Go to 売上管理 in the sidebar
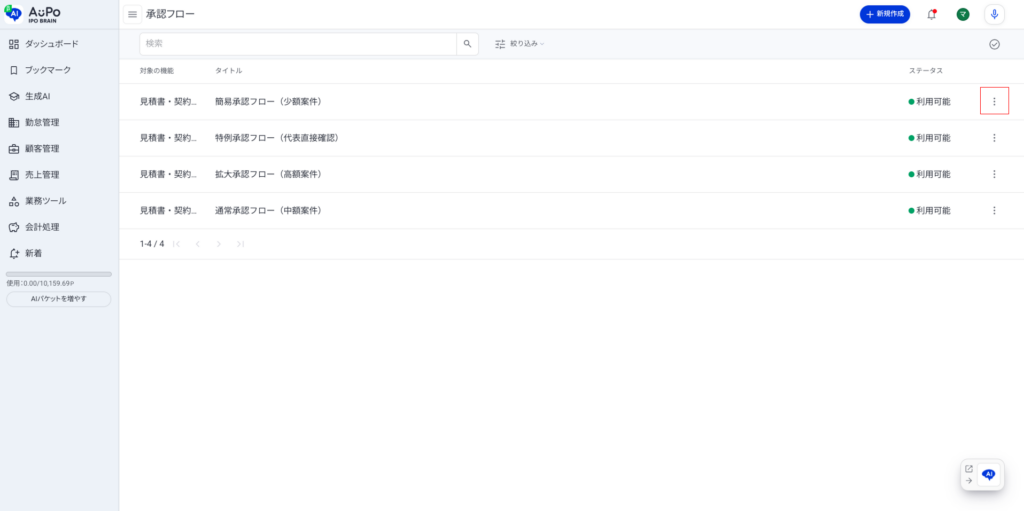The image size is (1024, 511). tap(42, 175)
